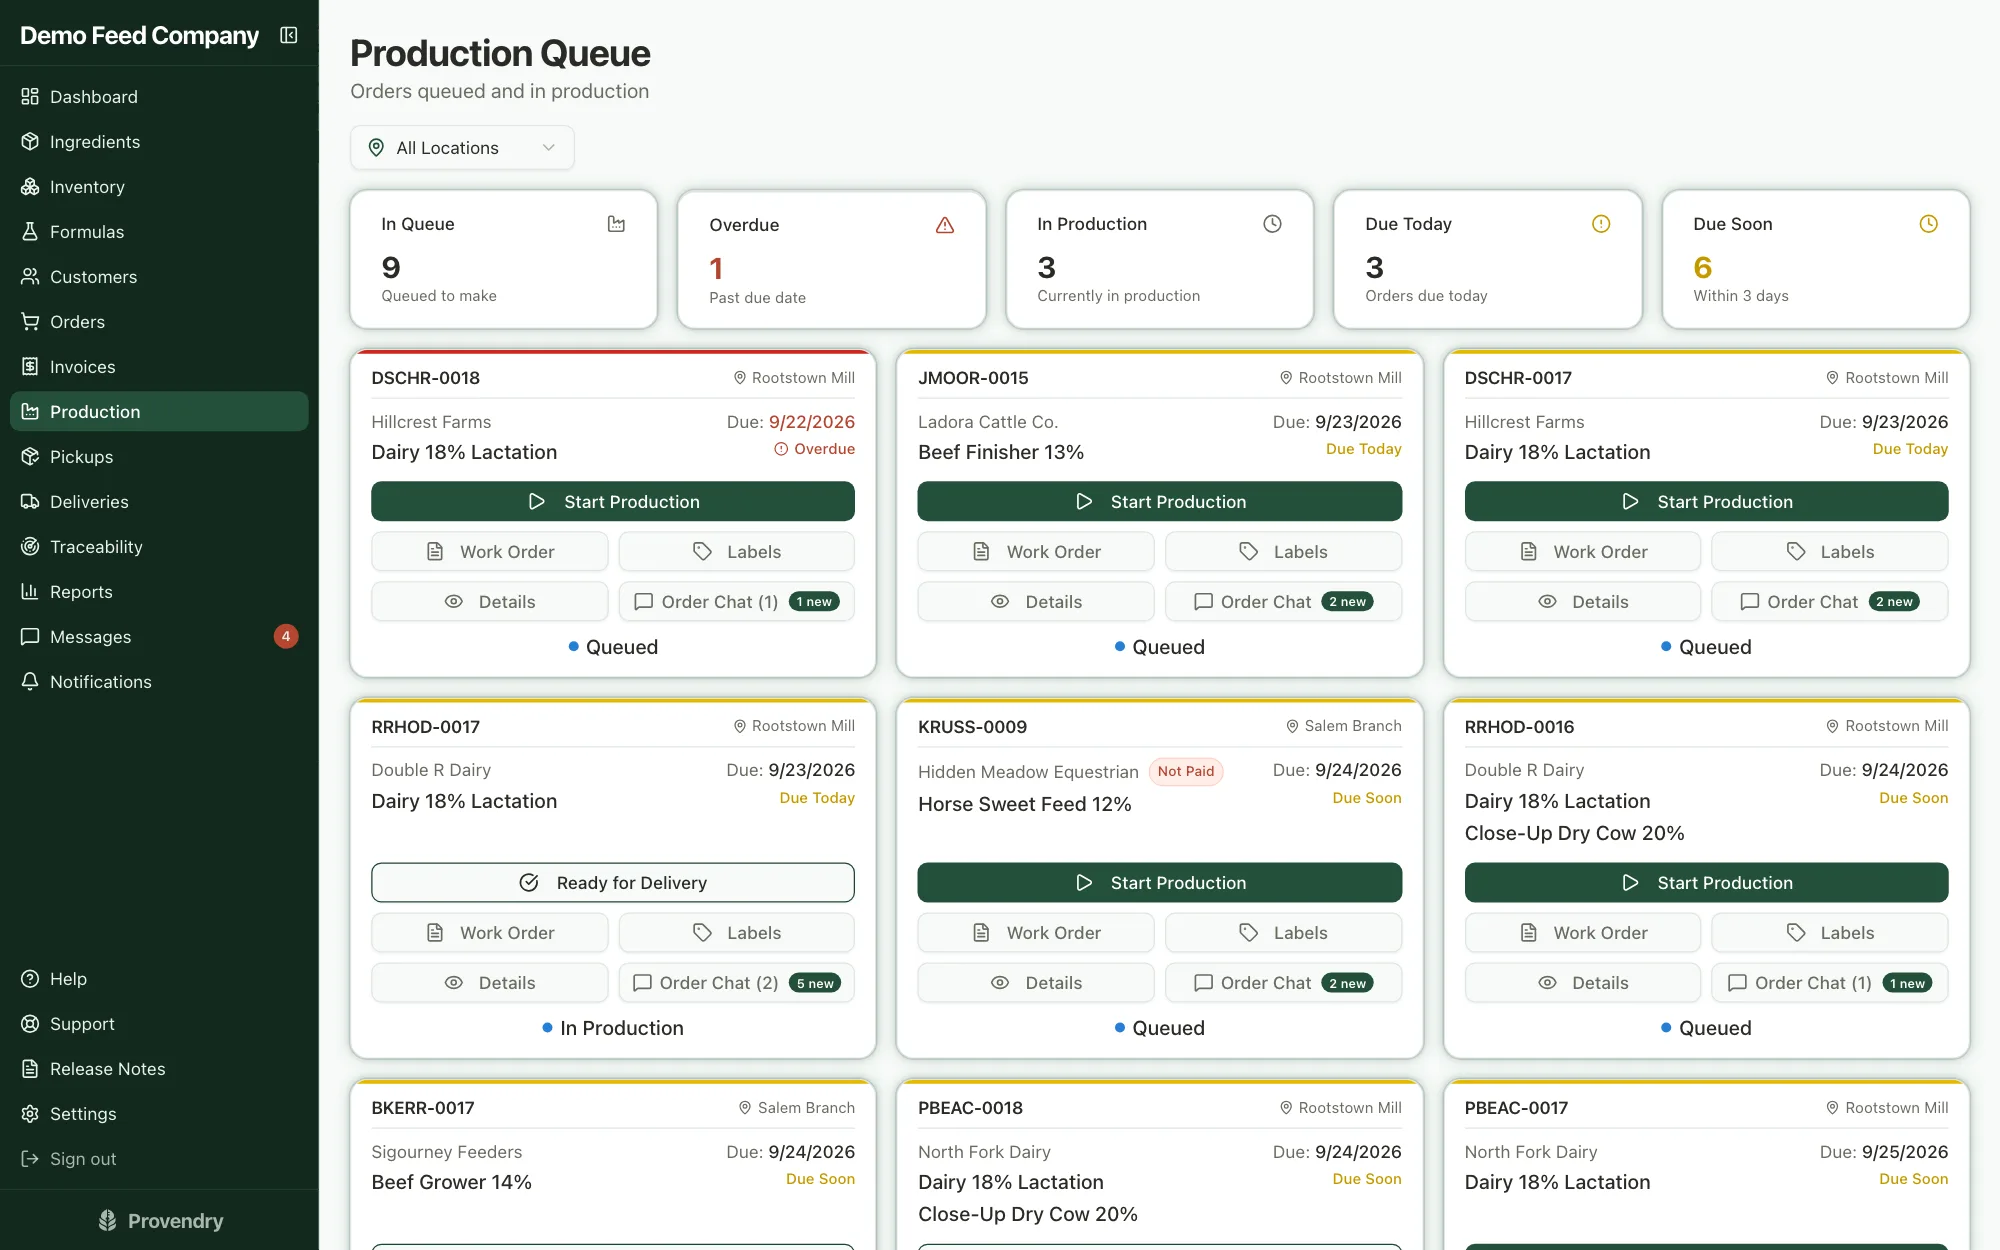
Task: Click the Due Today alert icon
Action: pos(1601,224)
